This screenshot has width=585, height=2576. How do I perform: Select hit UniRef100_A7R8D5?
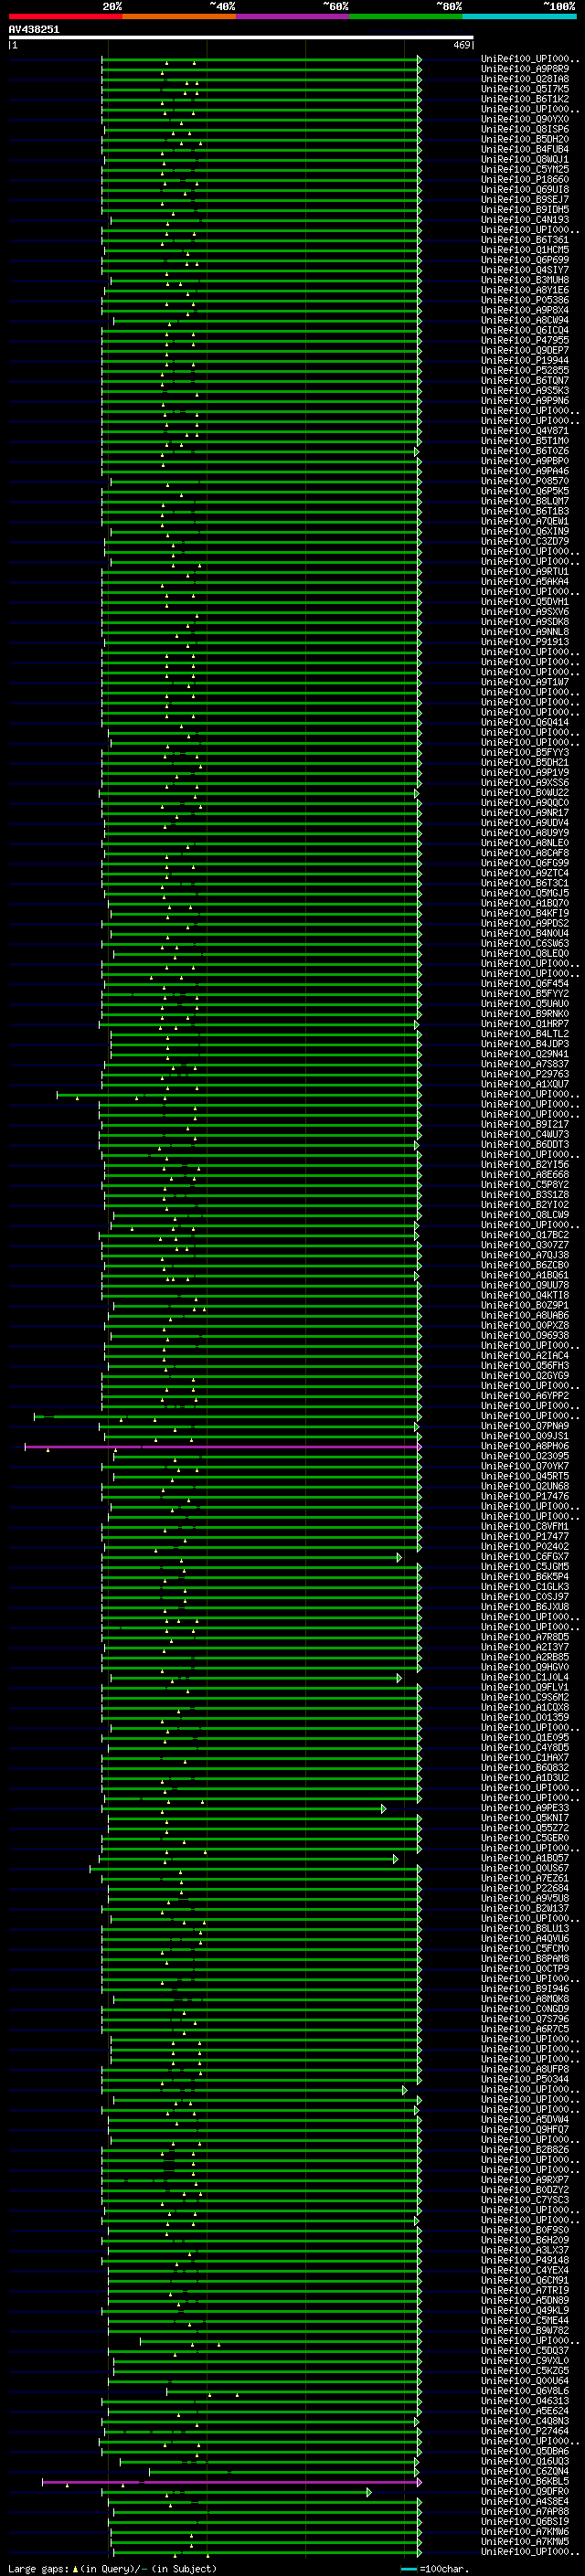525,1637
